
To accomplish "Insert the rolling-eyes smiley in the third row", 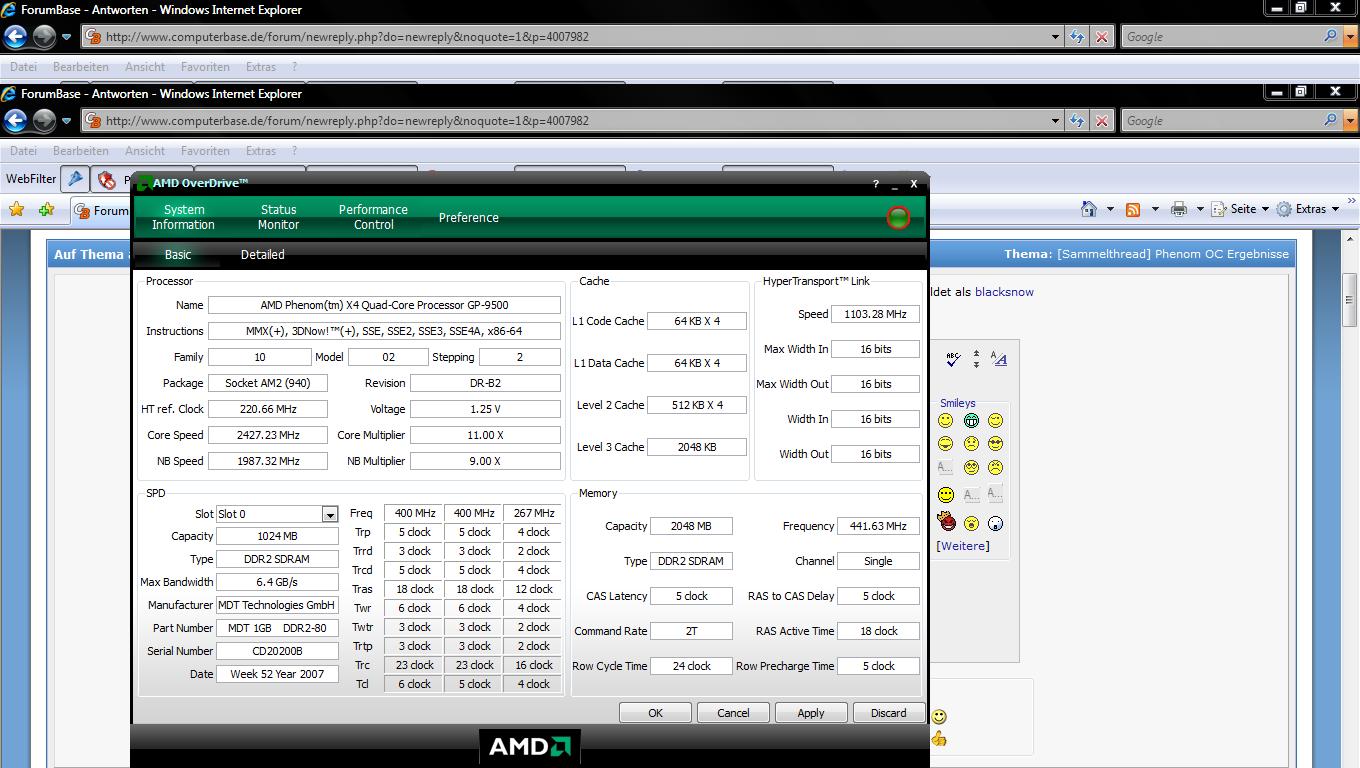I will (x=971, y=467).
